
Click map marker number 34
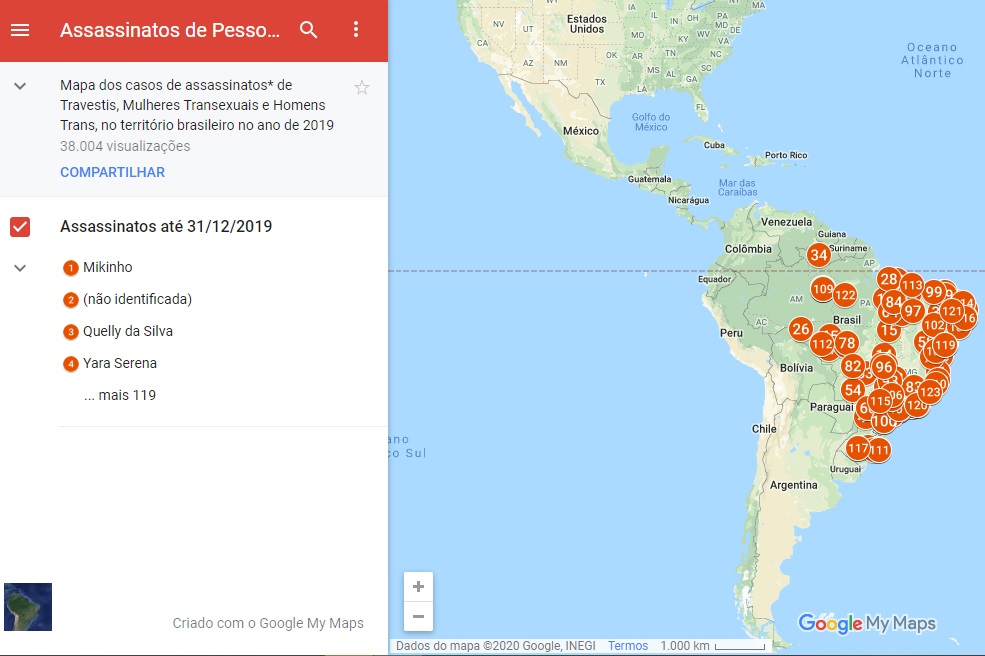[819, 254]
